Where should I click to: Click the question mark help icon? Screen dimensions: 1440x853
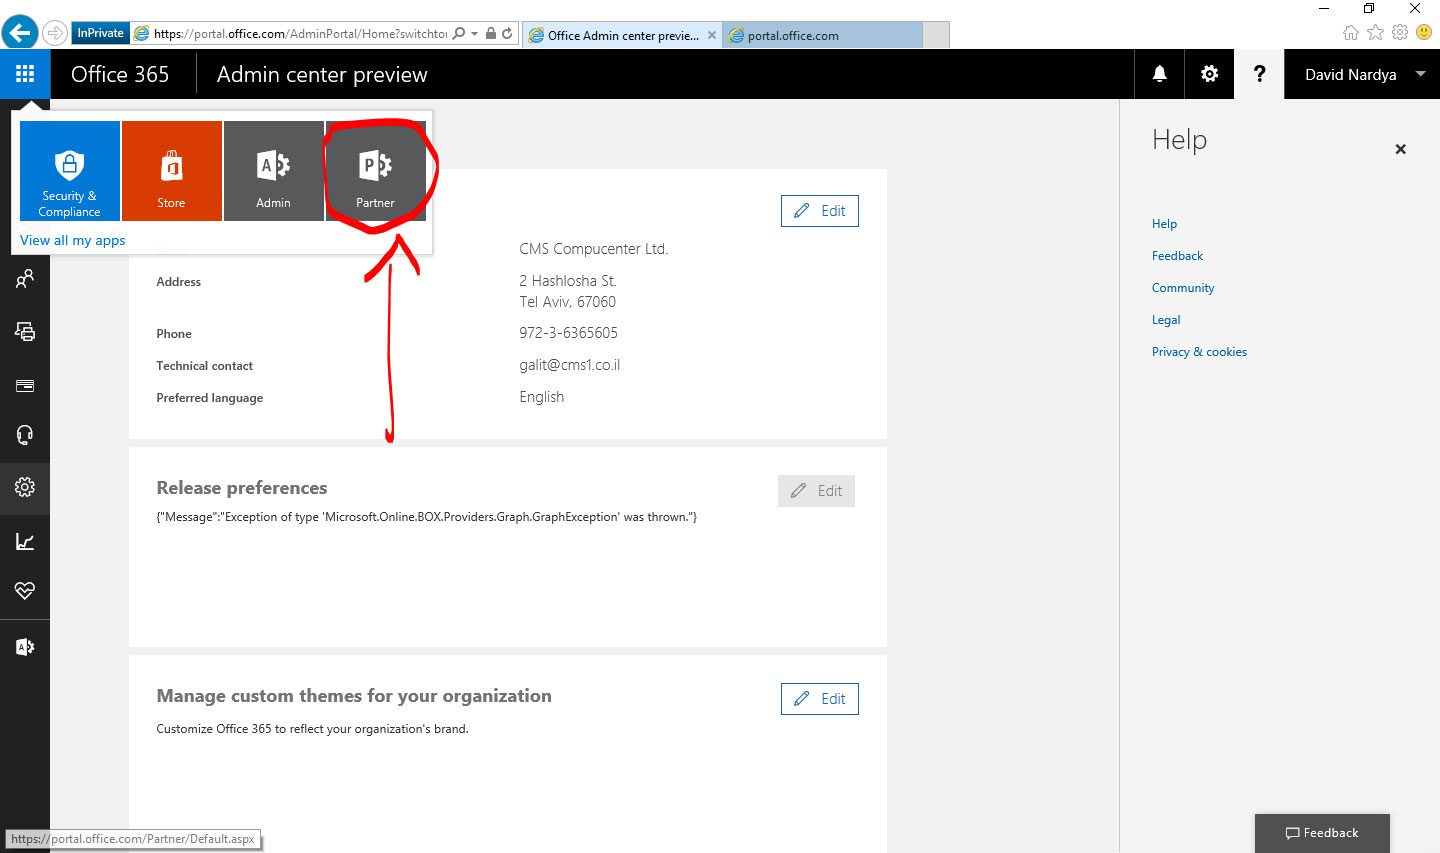click(1260, 74)
